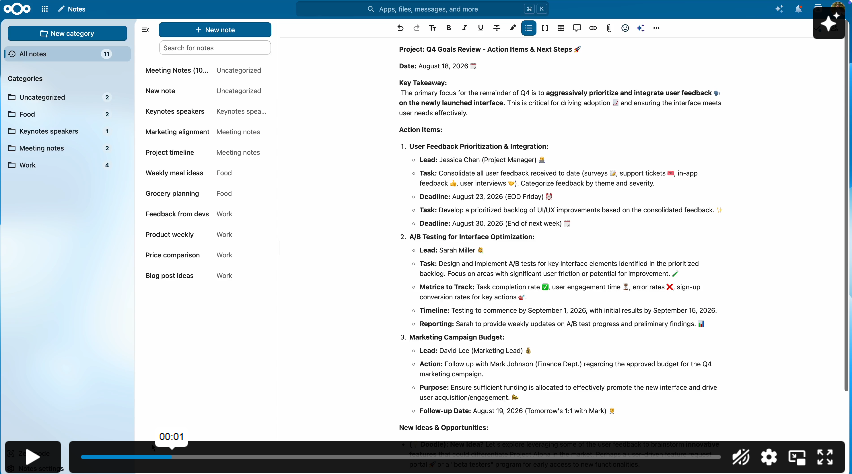Redo the last undone edit
This screenshot has height=474, width=852.
416,28
